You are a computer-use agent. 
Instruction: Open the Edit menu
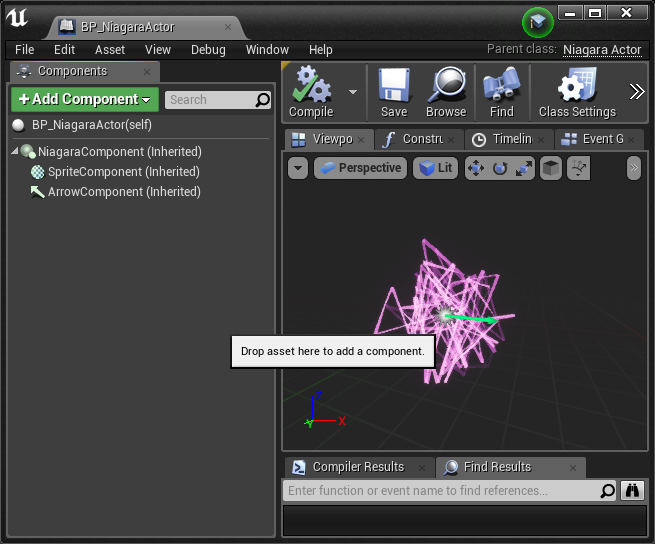pyautogui.click(x=64, y=50)
